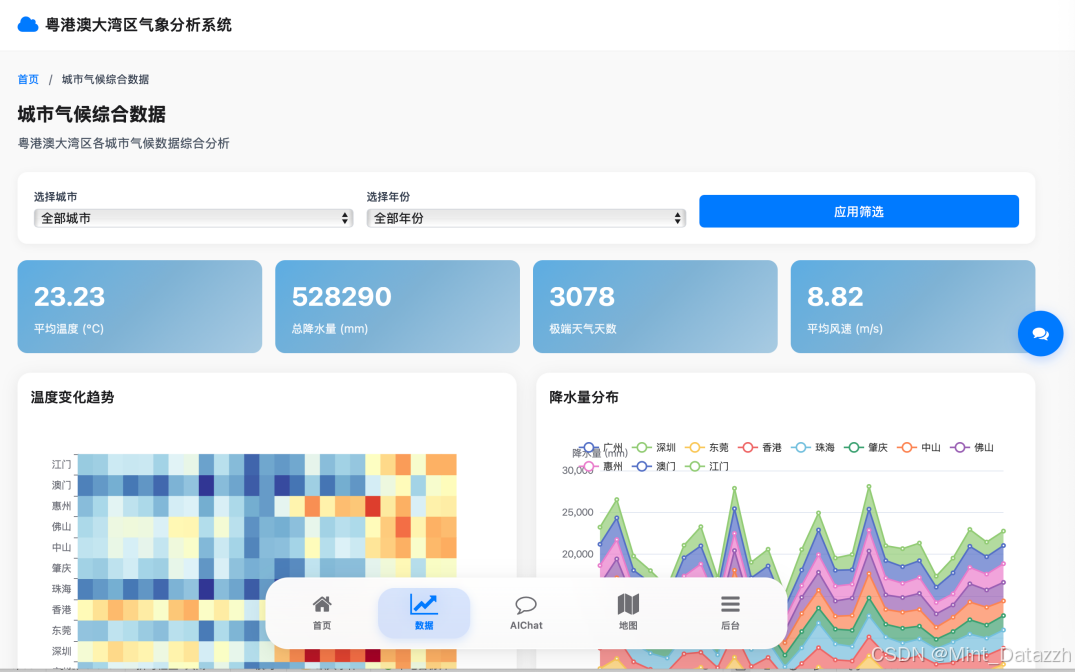Click the 香港 row label in the heatmap
Image resolution: width=1075 pixels, height=672 pixels.
(61, 610)
